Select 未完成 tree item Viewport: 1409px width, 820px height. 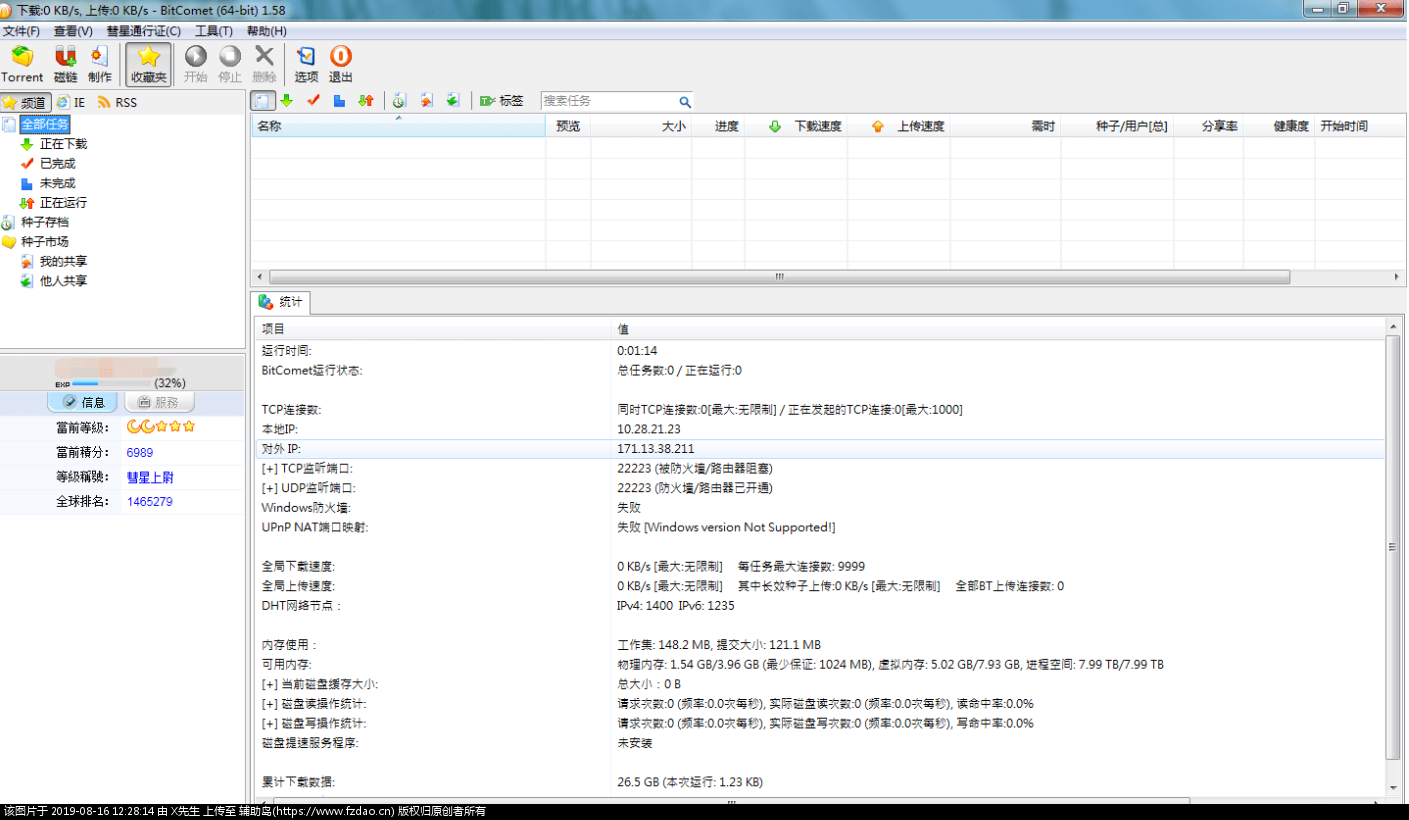coord(57,183)
